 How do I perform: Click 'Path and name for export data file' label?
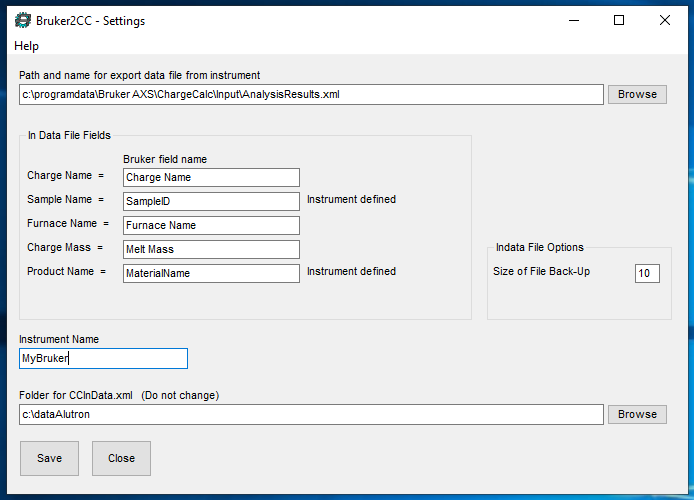pos(139,76)
